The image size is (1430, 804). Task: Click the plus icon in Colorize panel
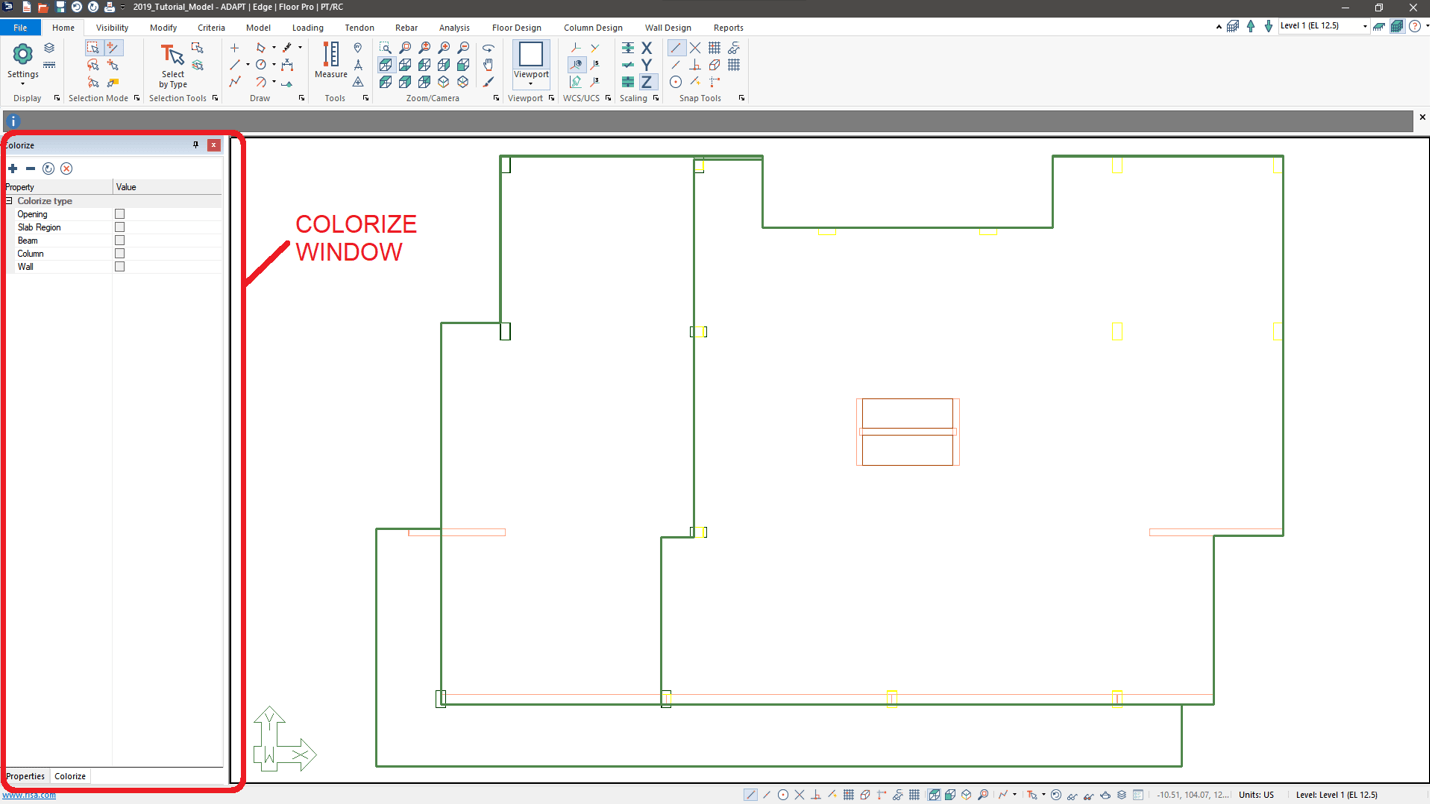click(13, 169)
